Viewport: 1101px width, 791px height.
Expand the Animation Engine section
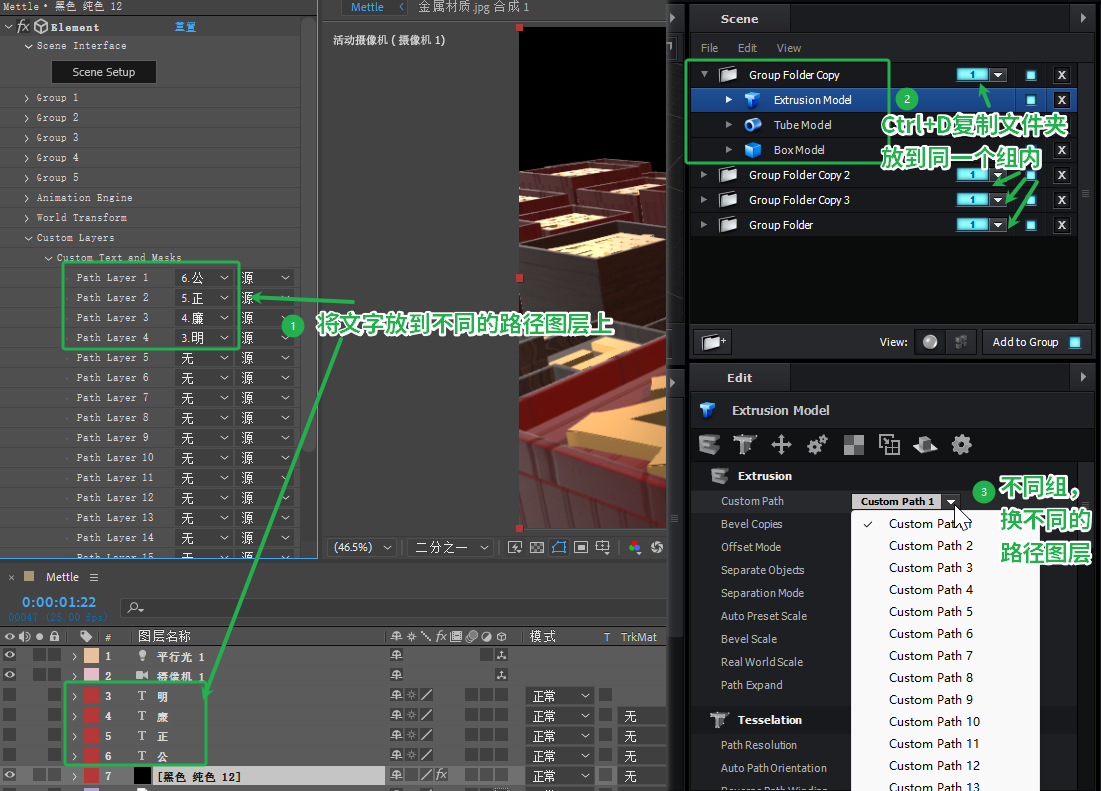pyautogui.click(x=27, y=198)
